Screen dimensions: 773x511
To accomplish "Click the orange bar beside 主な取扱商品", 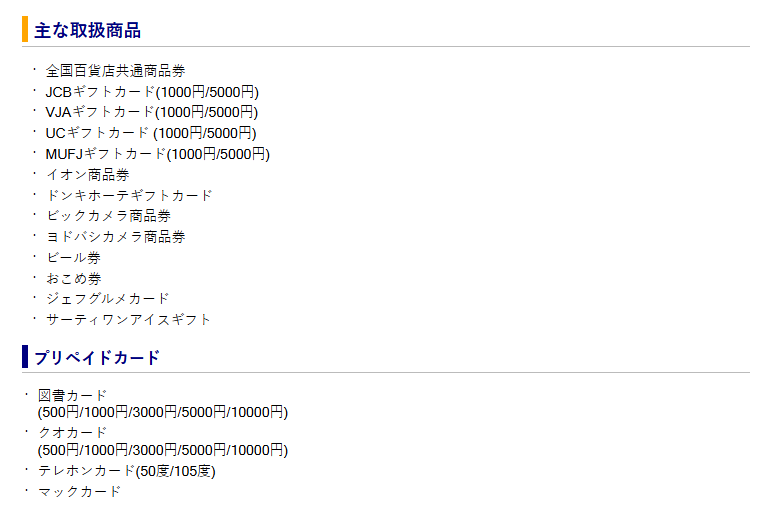I will [x=24, y=30].
